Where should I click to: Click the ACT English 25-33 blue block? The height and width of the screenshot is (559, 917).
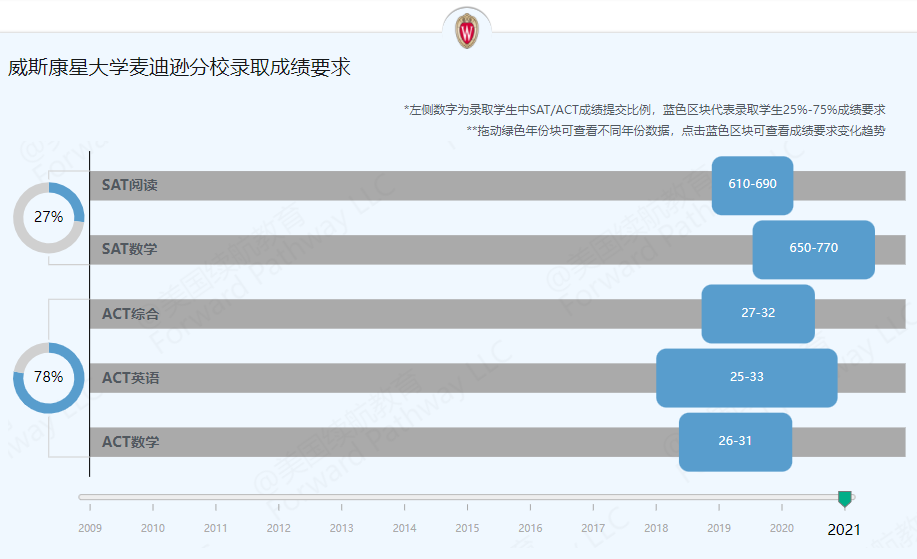click(x=747, y=378)
